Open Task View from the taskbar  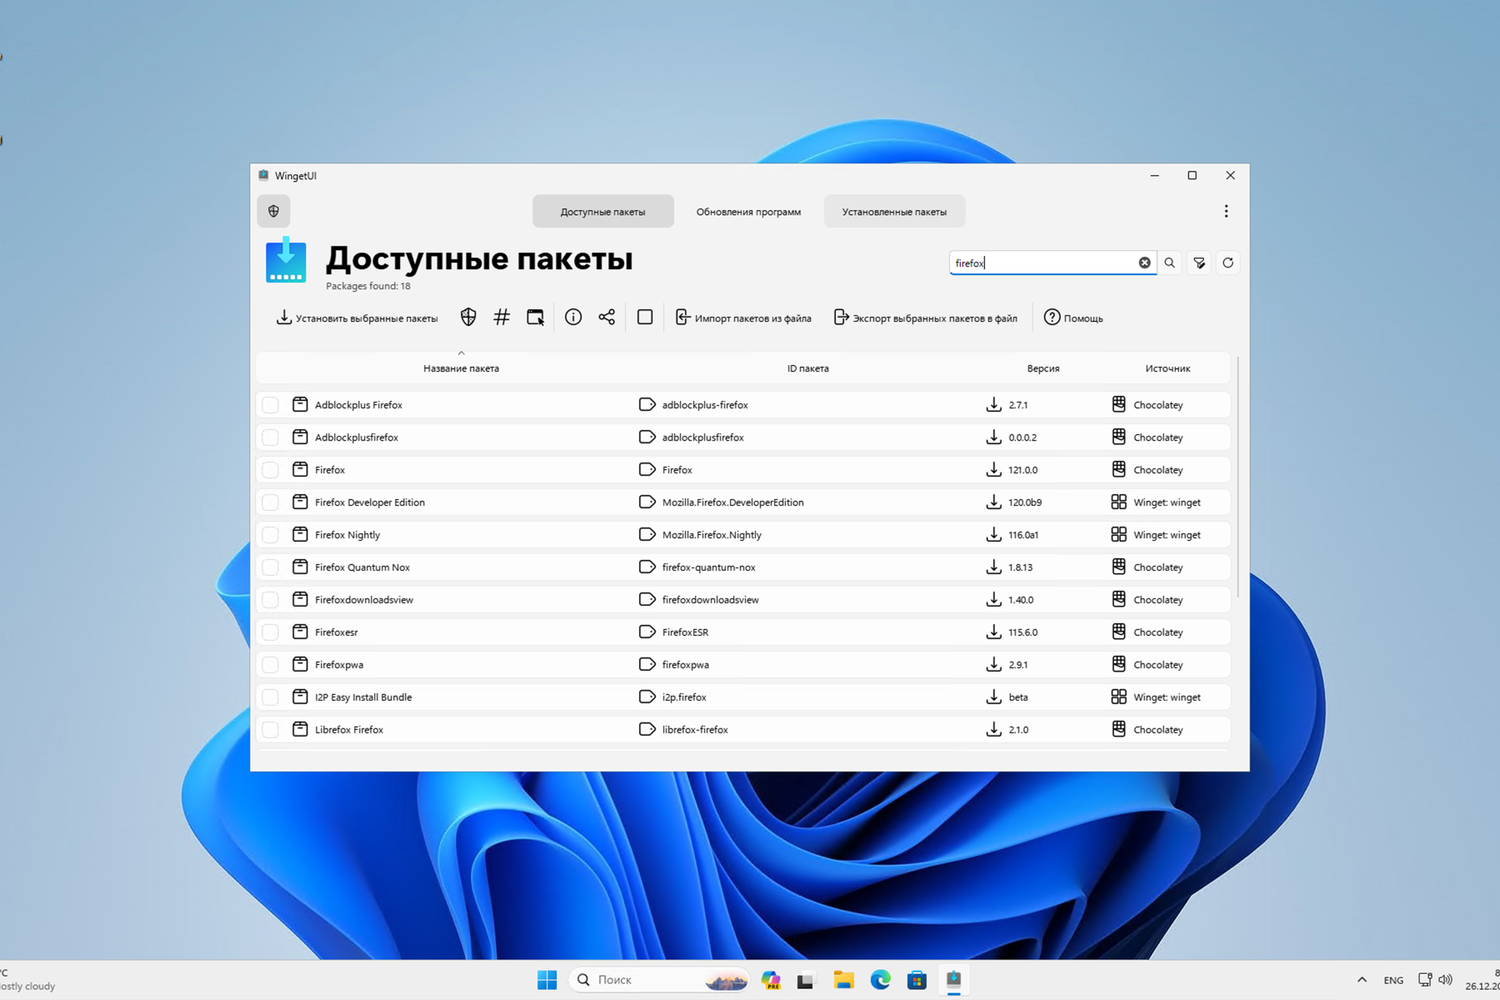click(805, 980)
